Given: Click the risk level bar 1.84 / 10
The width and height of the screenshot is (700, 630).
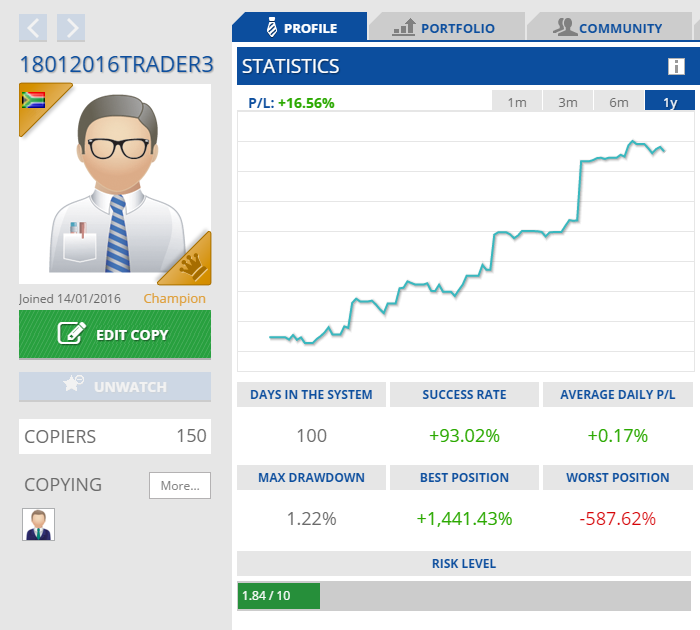Looking at the screenshot, I should coord(279,596).
